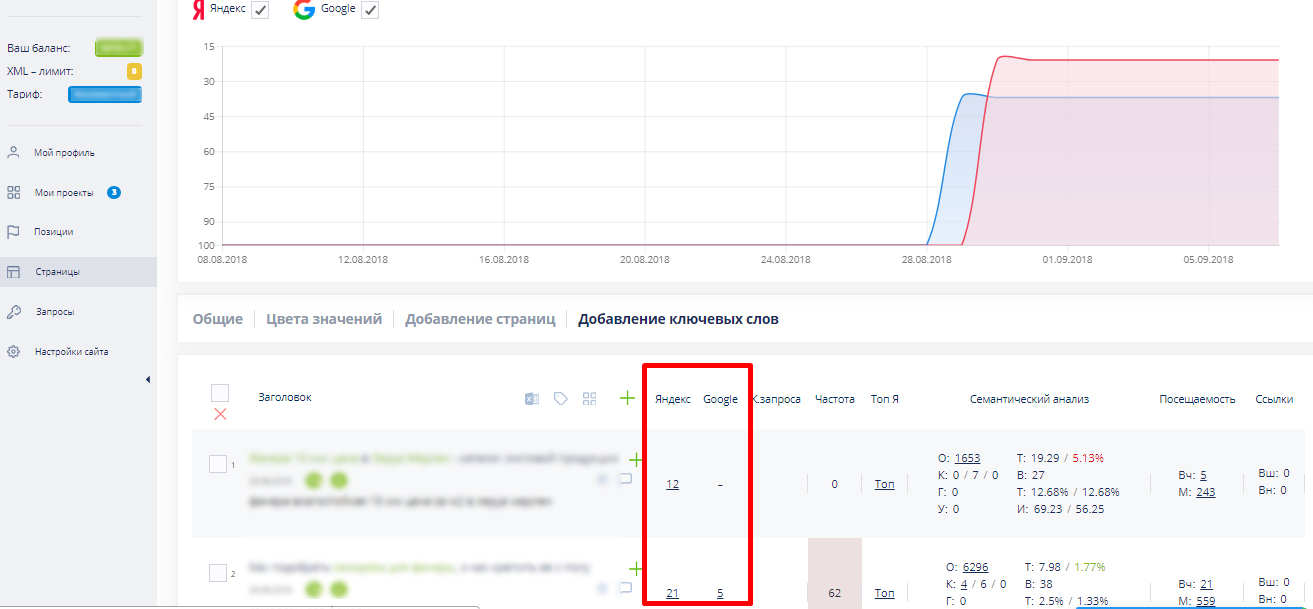Click the green plus icon beside the header icons
The height and width of the screenshot is (609, 1313).
click(627, 398)
